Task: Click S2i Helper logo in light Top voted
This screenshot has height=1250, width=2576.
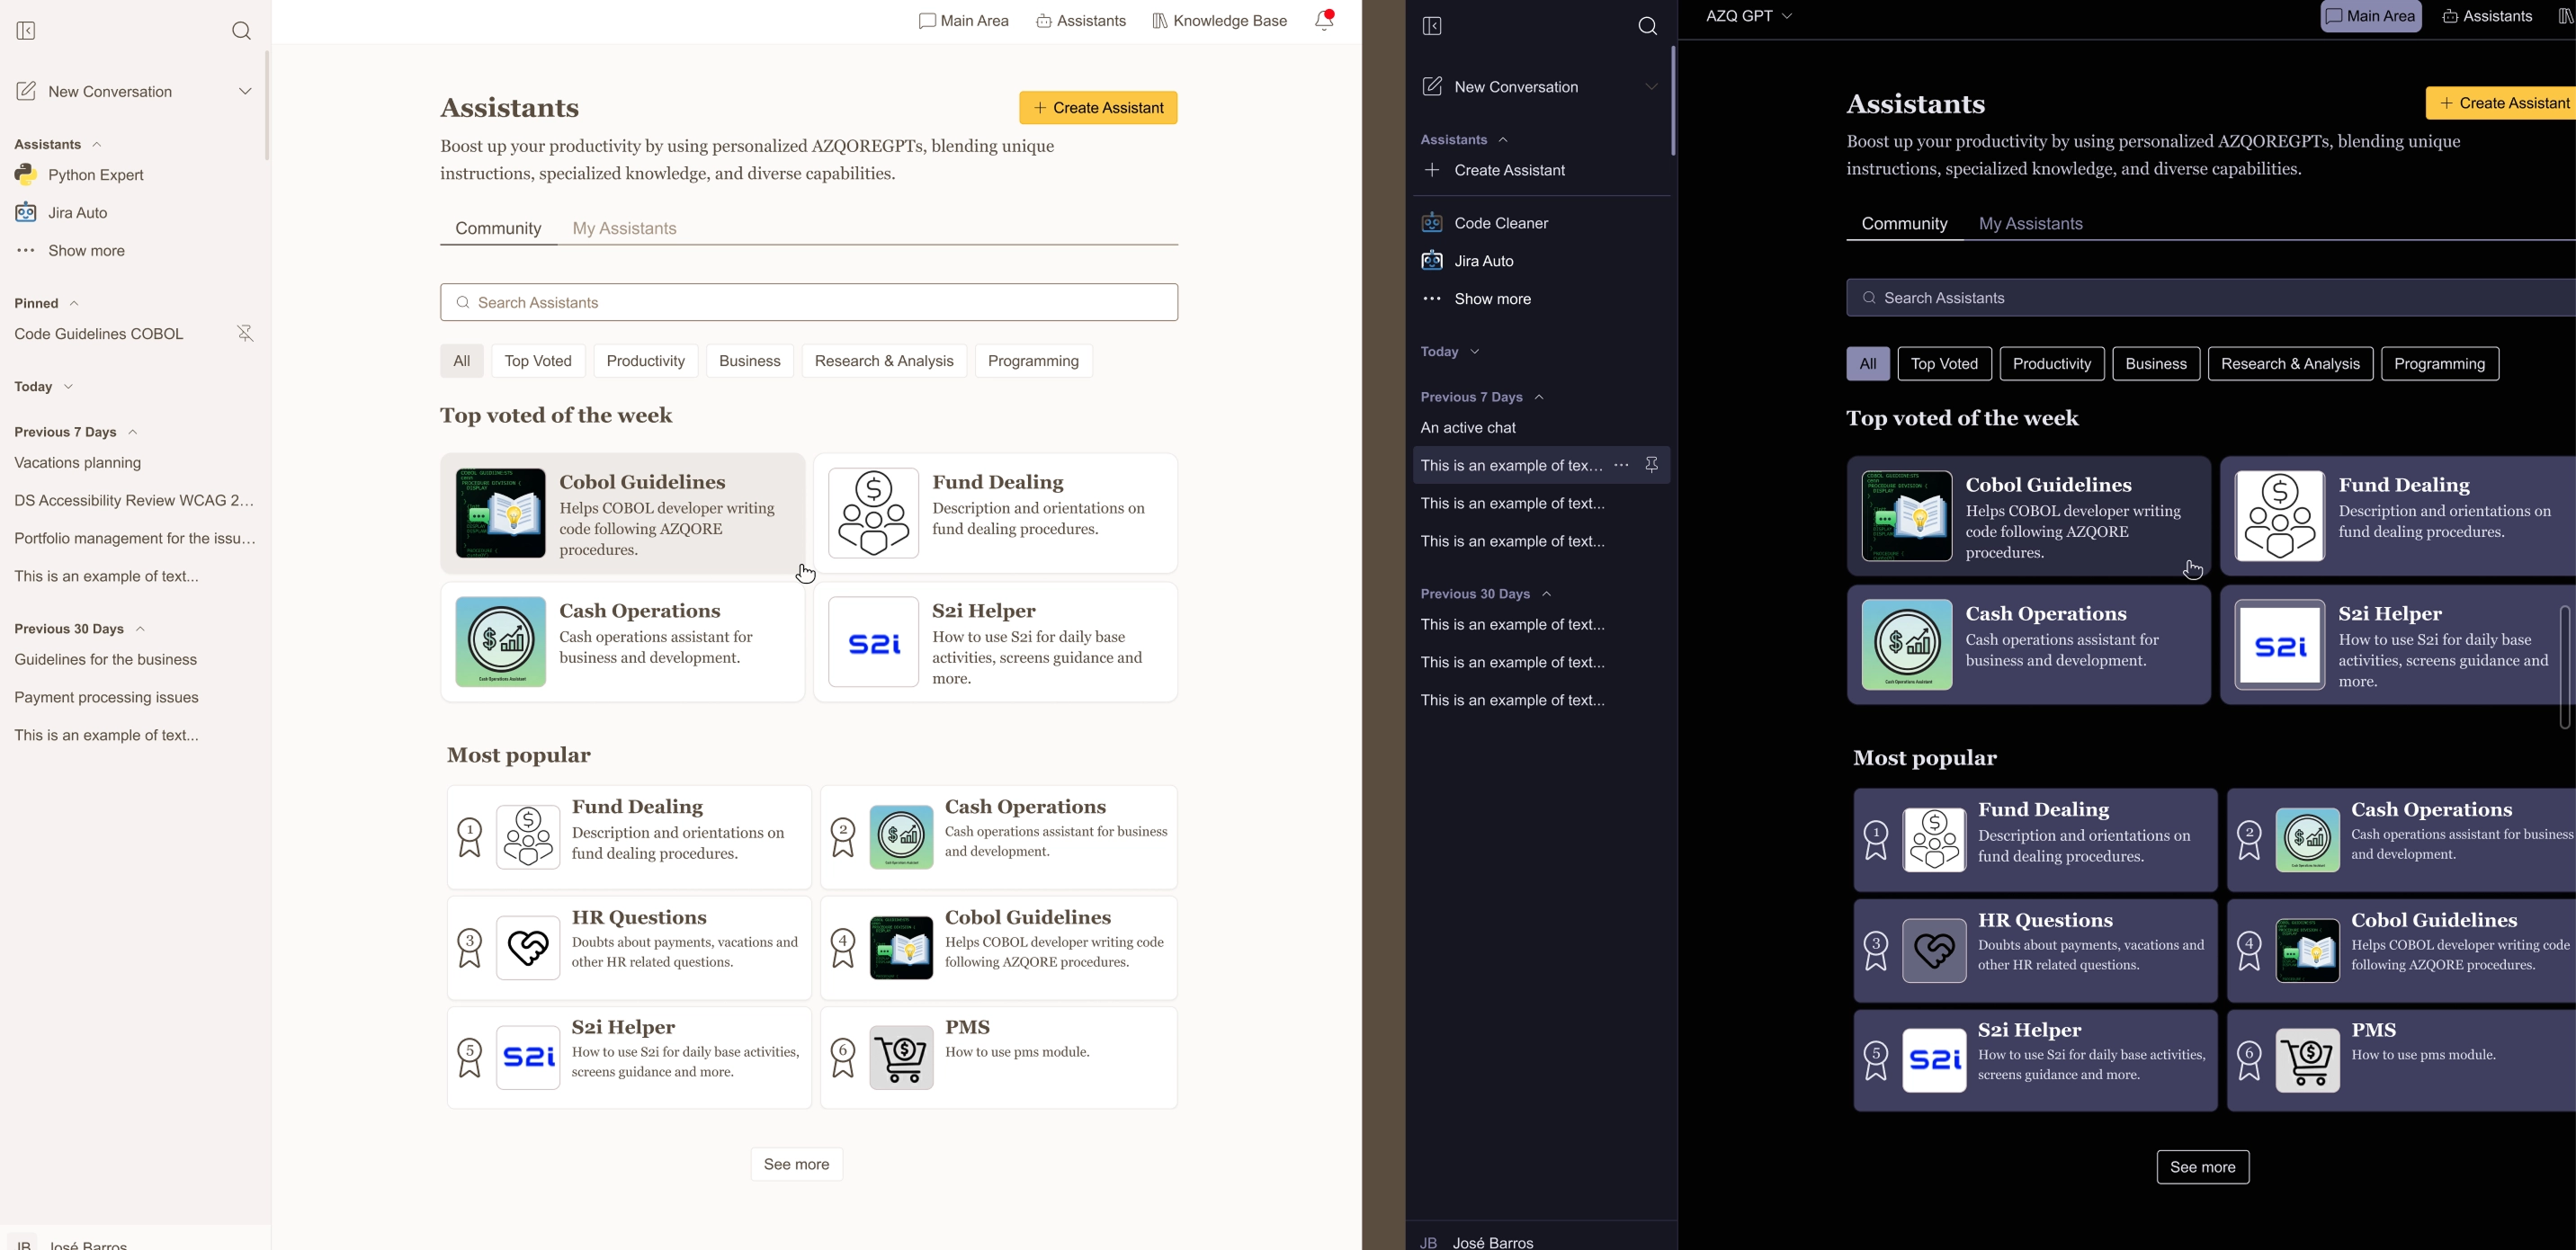Action: click(874, 642)
